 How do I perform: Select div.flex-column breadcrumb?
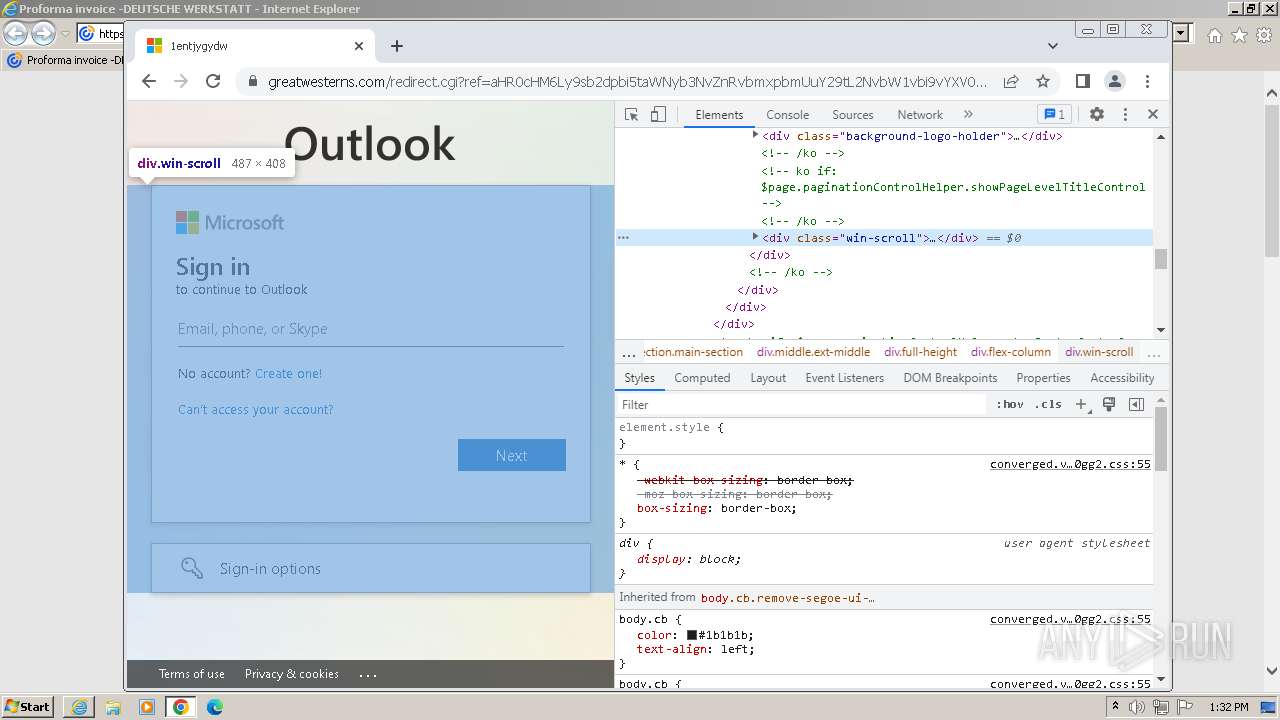pyautogui.click(x=1010, y=352)
